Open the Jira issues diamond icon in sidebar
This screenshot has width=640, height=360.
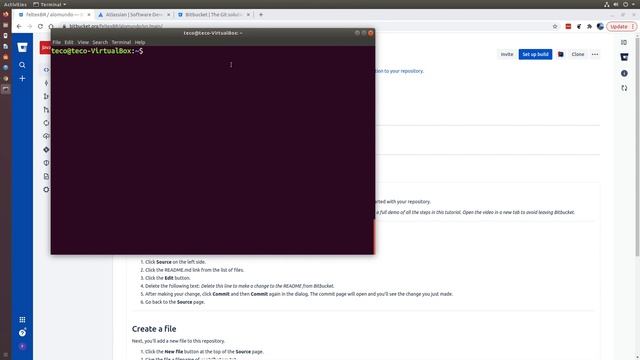pyautogui.click(x=46, y=149)
